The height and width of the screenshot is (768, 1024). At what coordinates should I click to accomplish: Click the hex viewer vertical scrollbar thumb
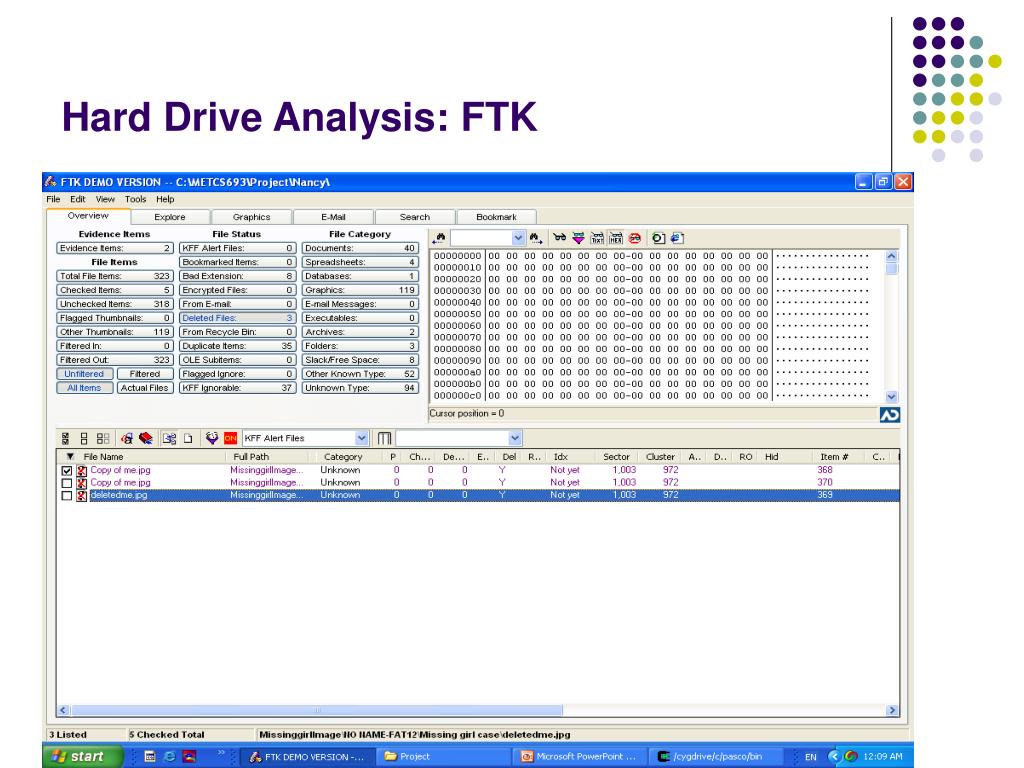click(x=891, y=268)
